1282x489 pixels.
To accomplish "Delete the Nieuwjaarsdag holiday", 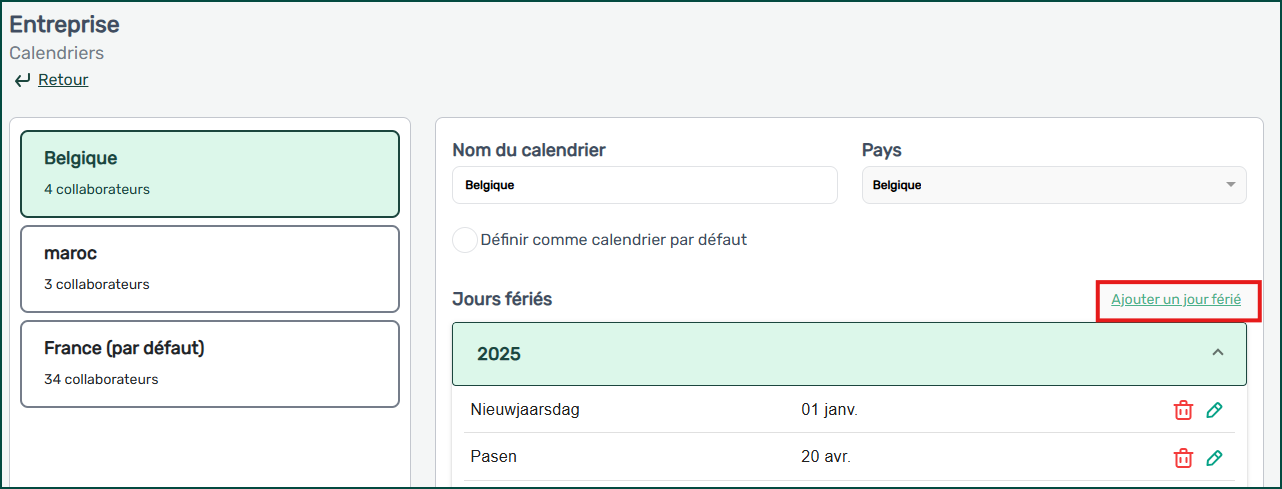I will tap(1183, 410).
